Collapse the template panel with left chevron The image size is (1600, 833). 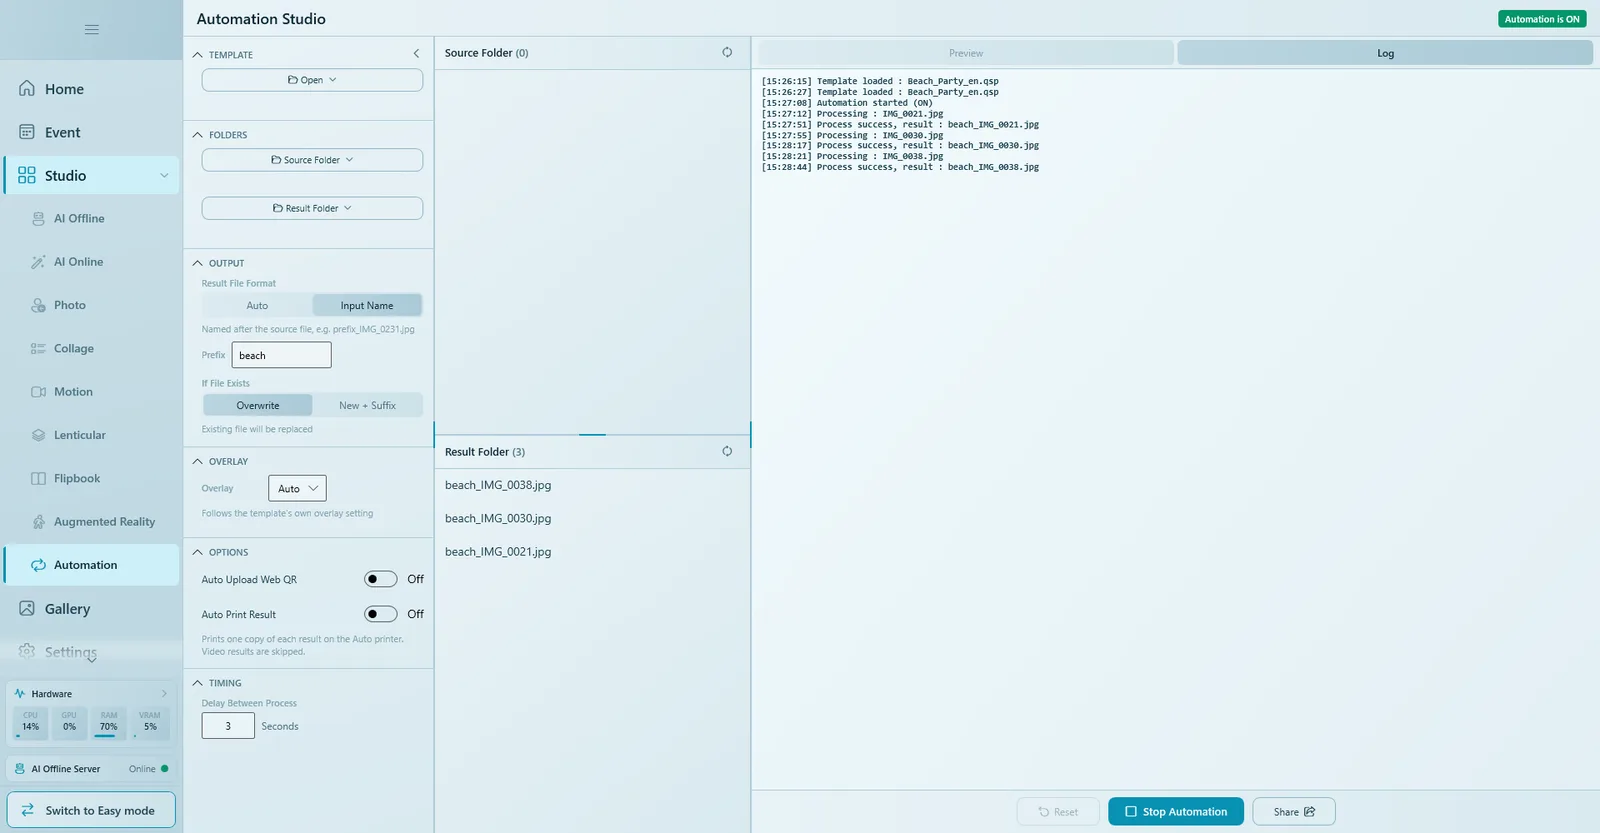[416, 54]
